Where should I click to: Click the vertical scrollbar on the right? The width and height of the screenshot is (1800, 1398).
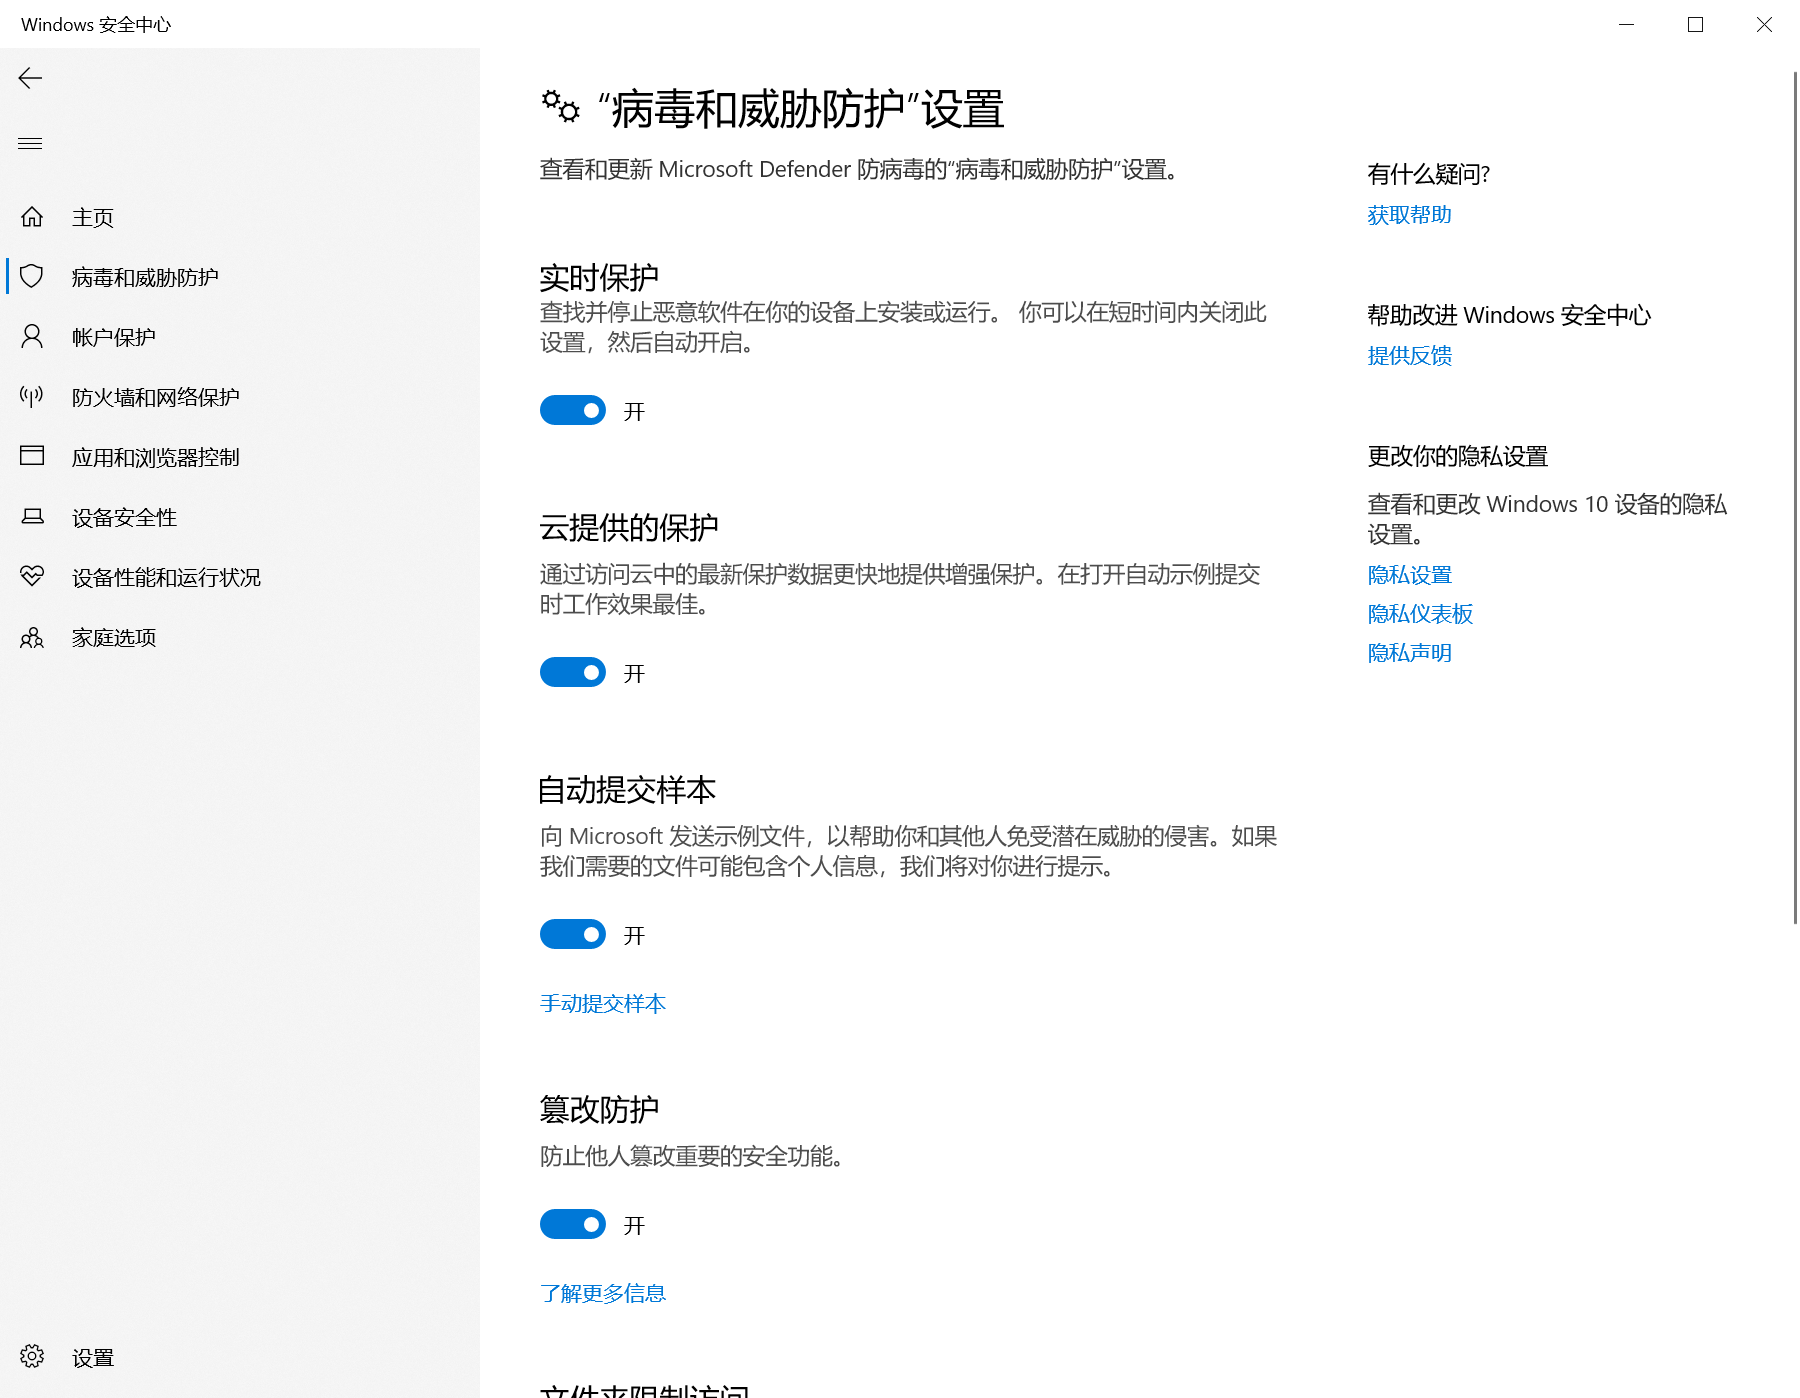(1795, 497)
